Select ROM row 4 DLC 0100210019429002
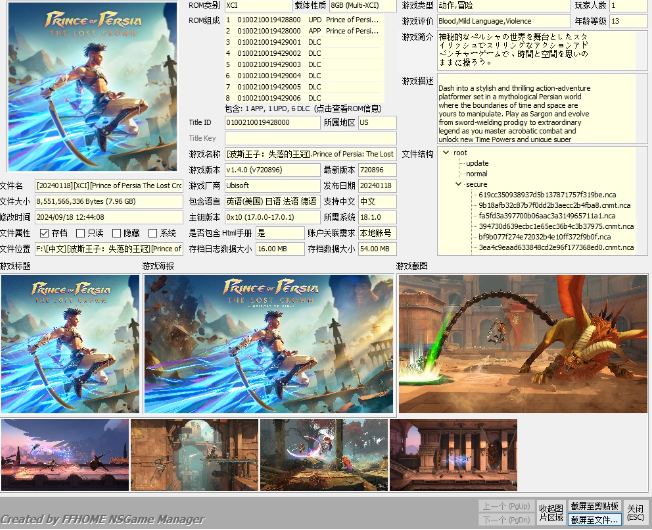This screenshot has height=530, width=652. 304,53
